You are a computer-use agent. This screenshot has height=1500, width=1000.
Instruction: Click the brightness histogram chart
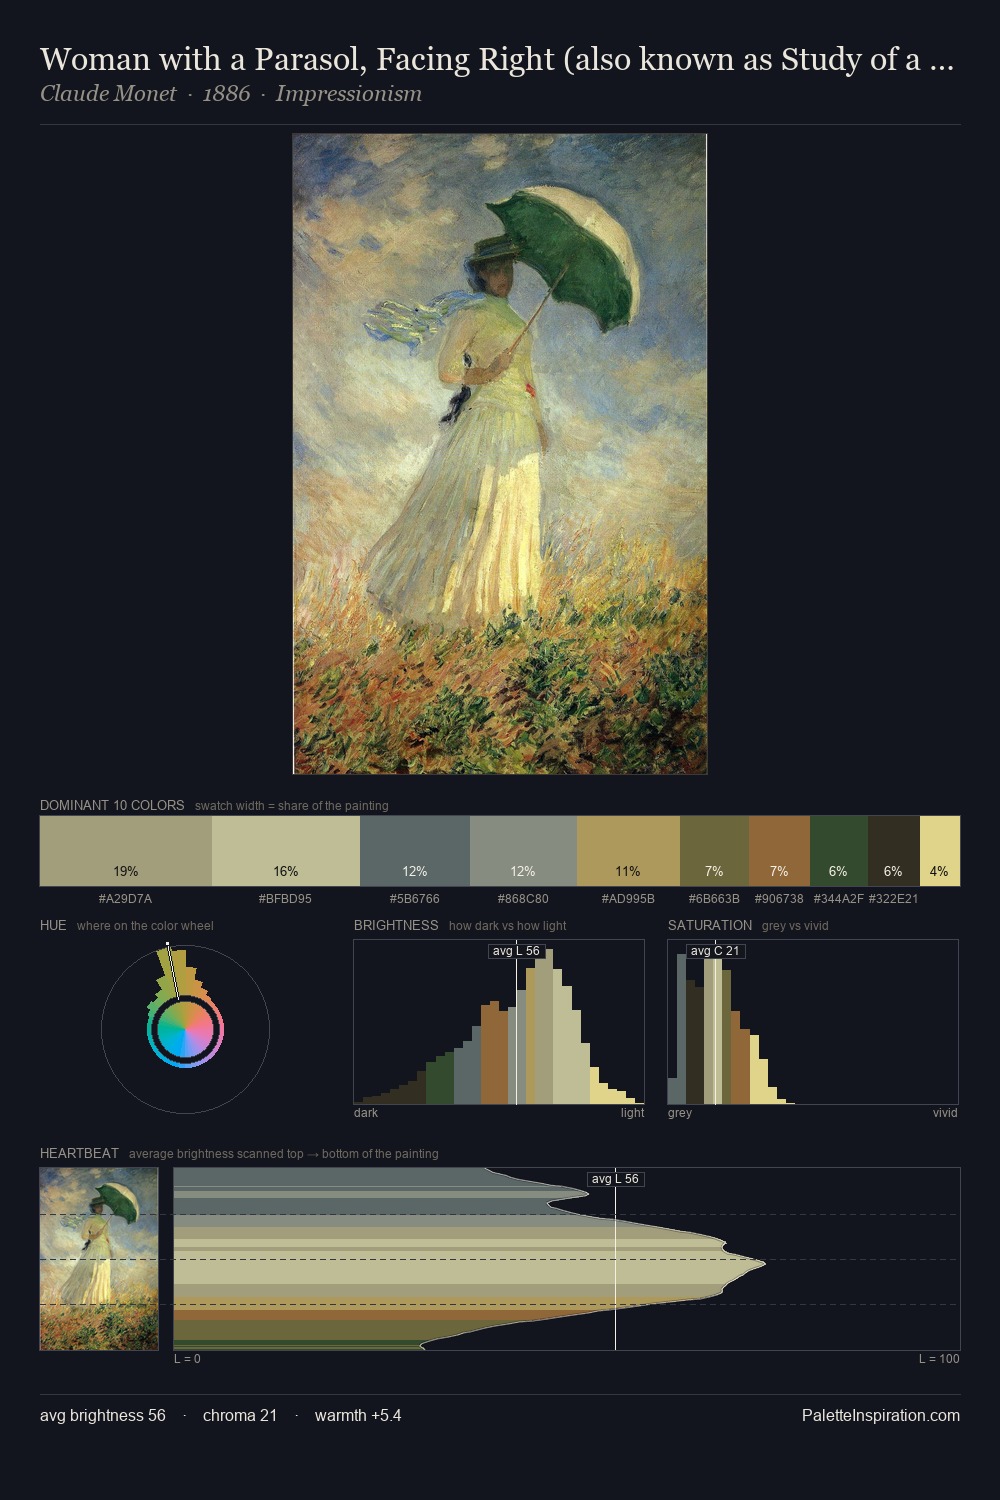click(x=499, y=1022)
